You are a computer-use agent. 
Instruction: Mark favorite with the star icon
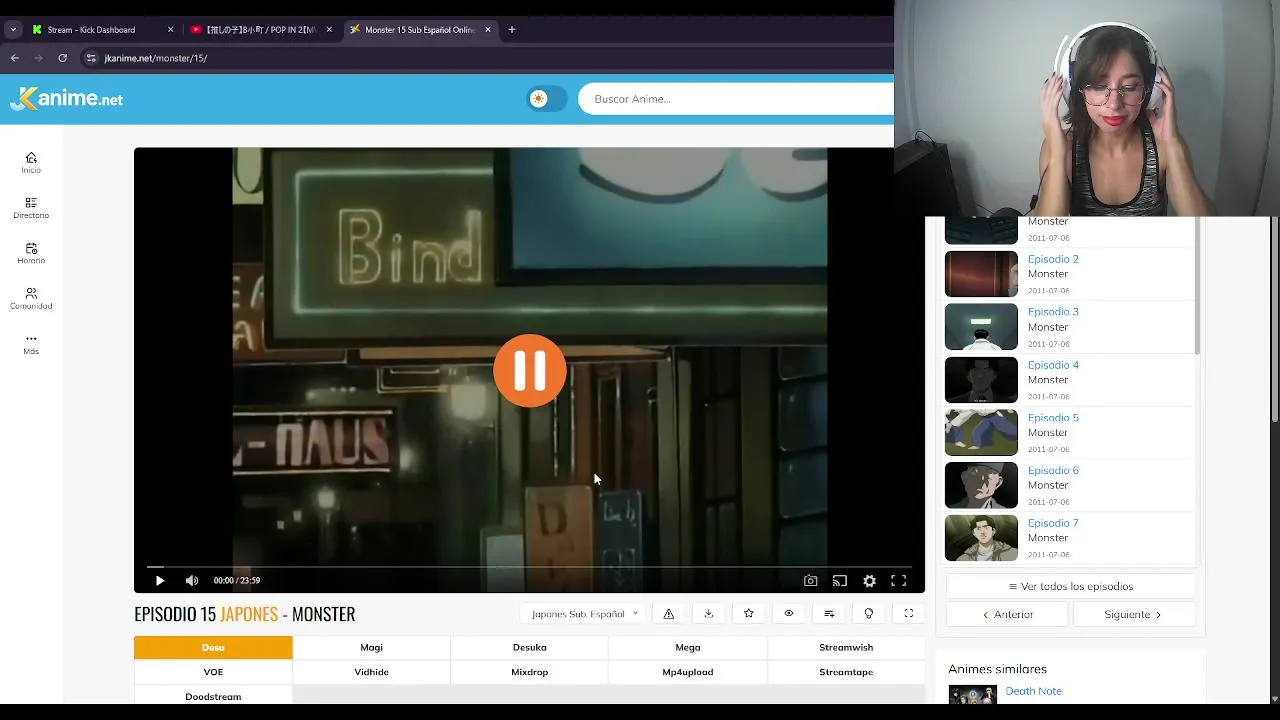coord(749,614)
